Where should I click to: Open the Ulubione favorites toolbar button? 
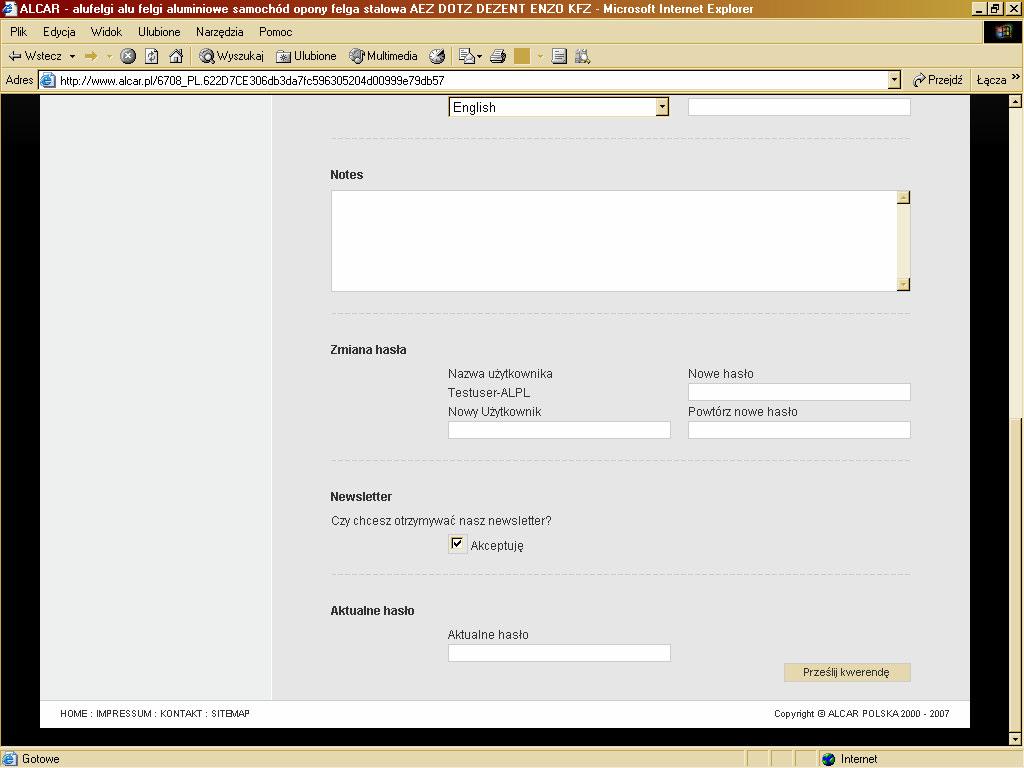click(306, 56)
